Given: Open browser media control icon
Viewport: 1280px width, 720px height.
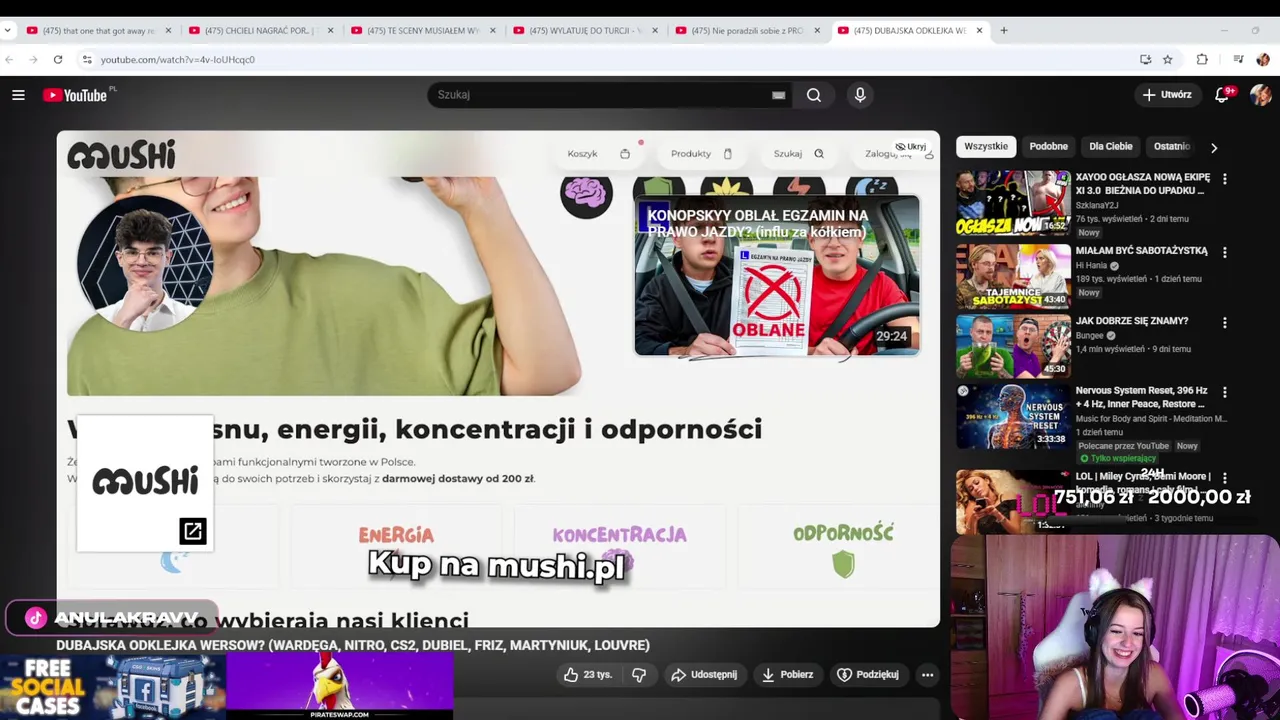Looking at the screenshot, I should [1238, 59].
